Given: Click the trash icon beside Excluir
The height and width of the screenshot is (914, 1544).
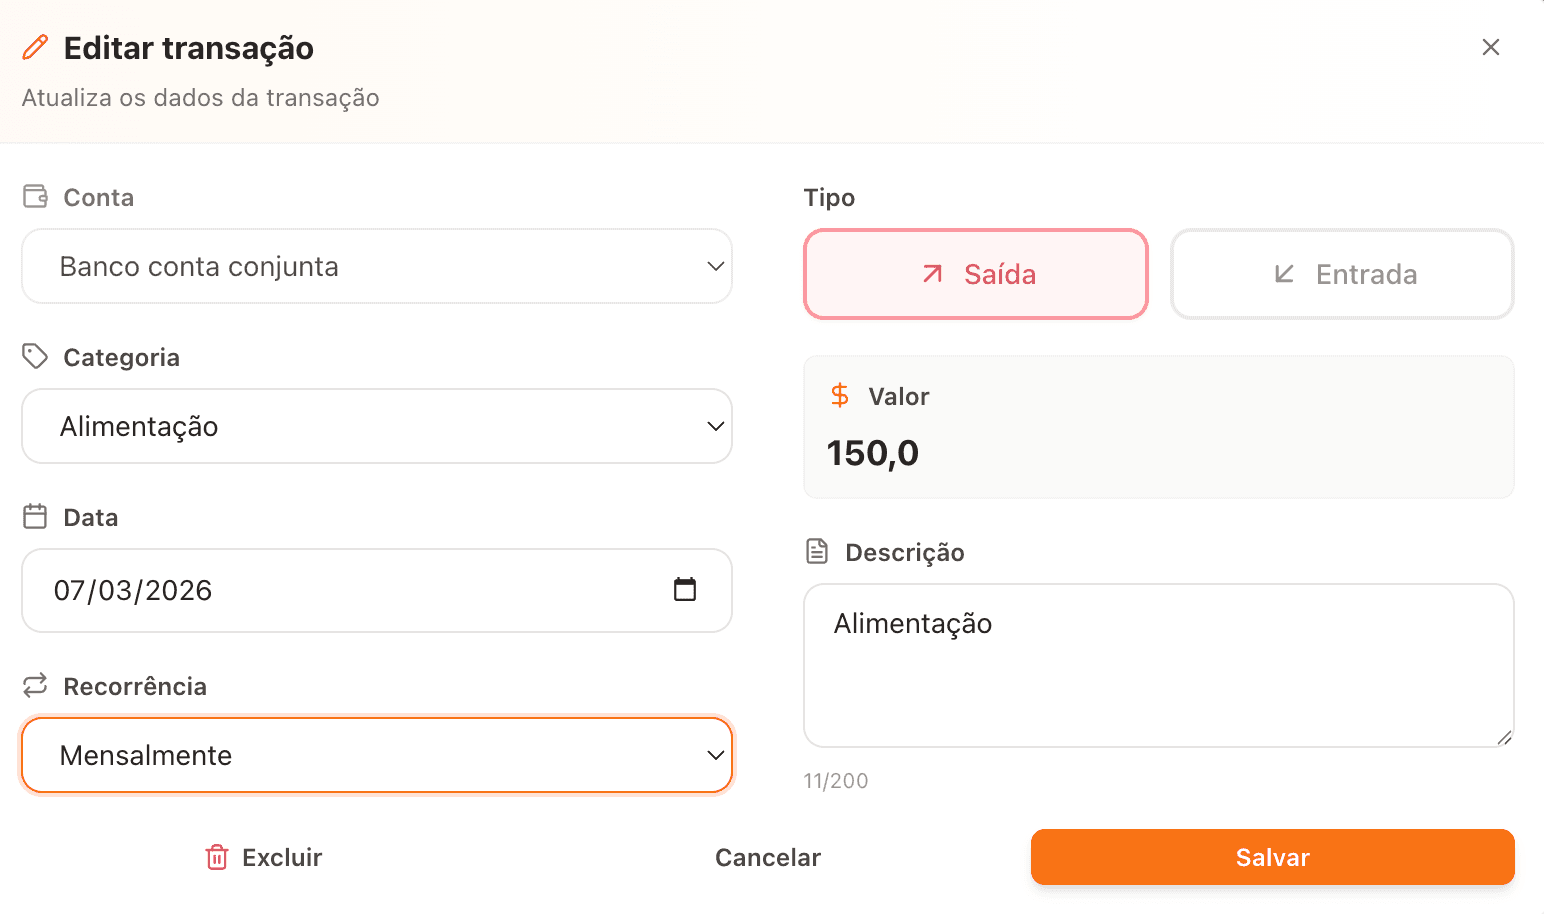Looking at the screenshot, I should [x=217, y=857].
